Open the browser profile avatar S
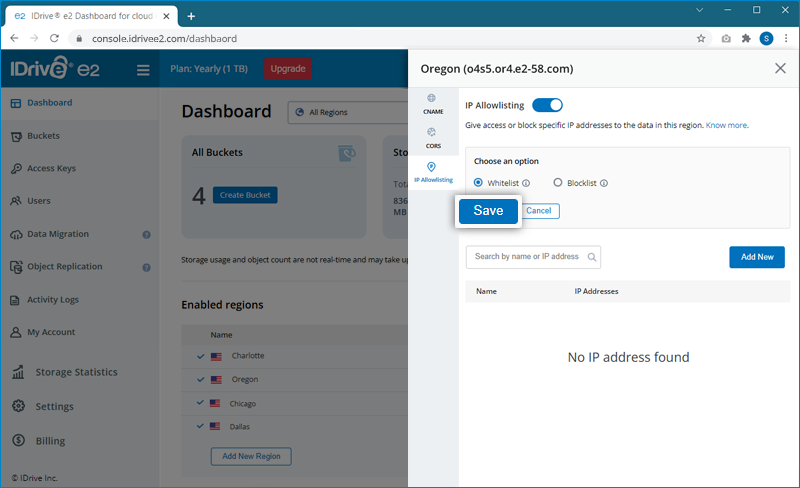This screenshot has height=488, width=800. point(766,38)
